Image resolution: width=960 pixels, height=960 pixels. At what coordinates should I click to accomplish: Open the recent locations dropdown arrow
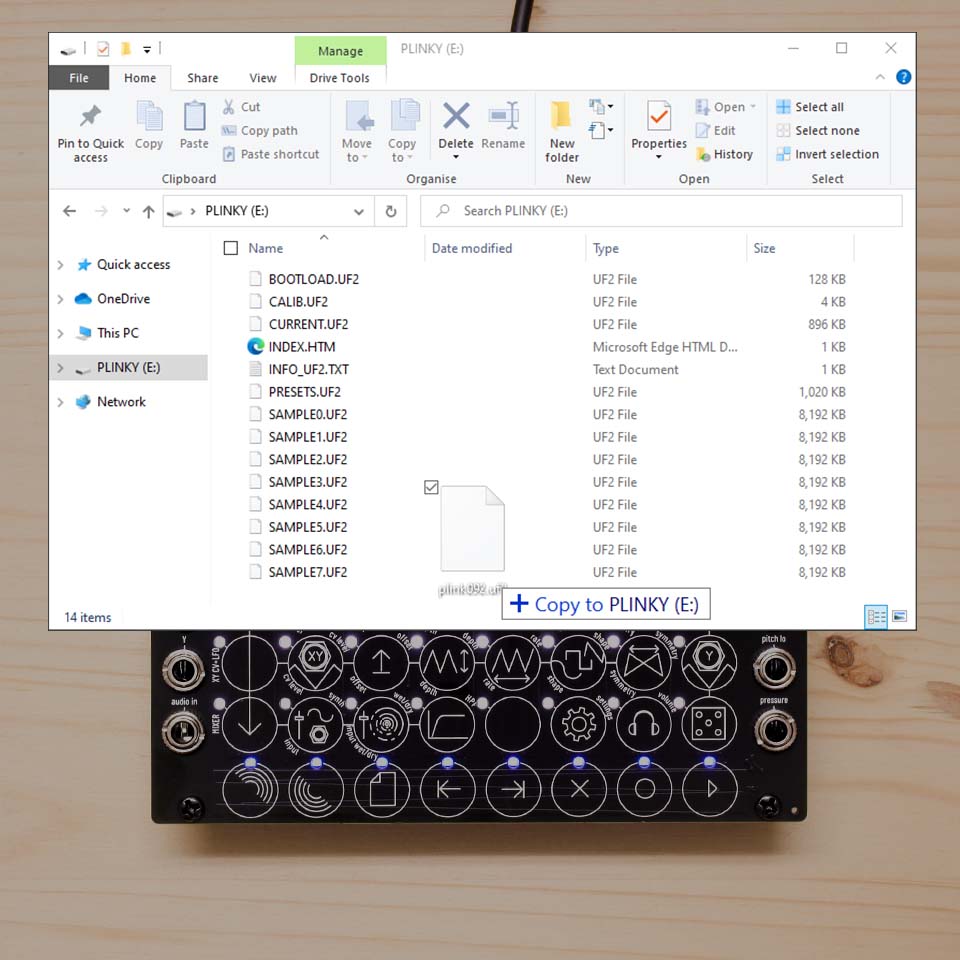pyautogui.click(x=126, y=211)
